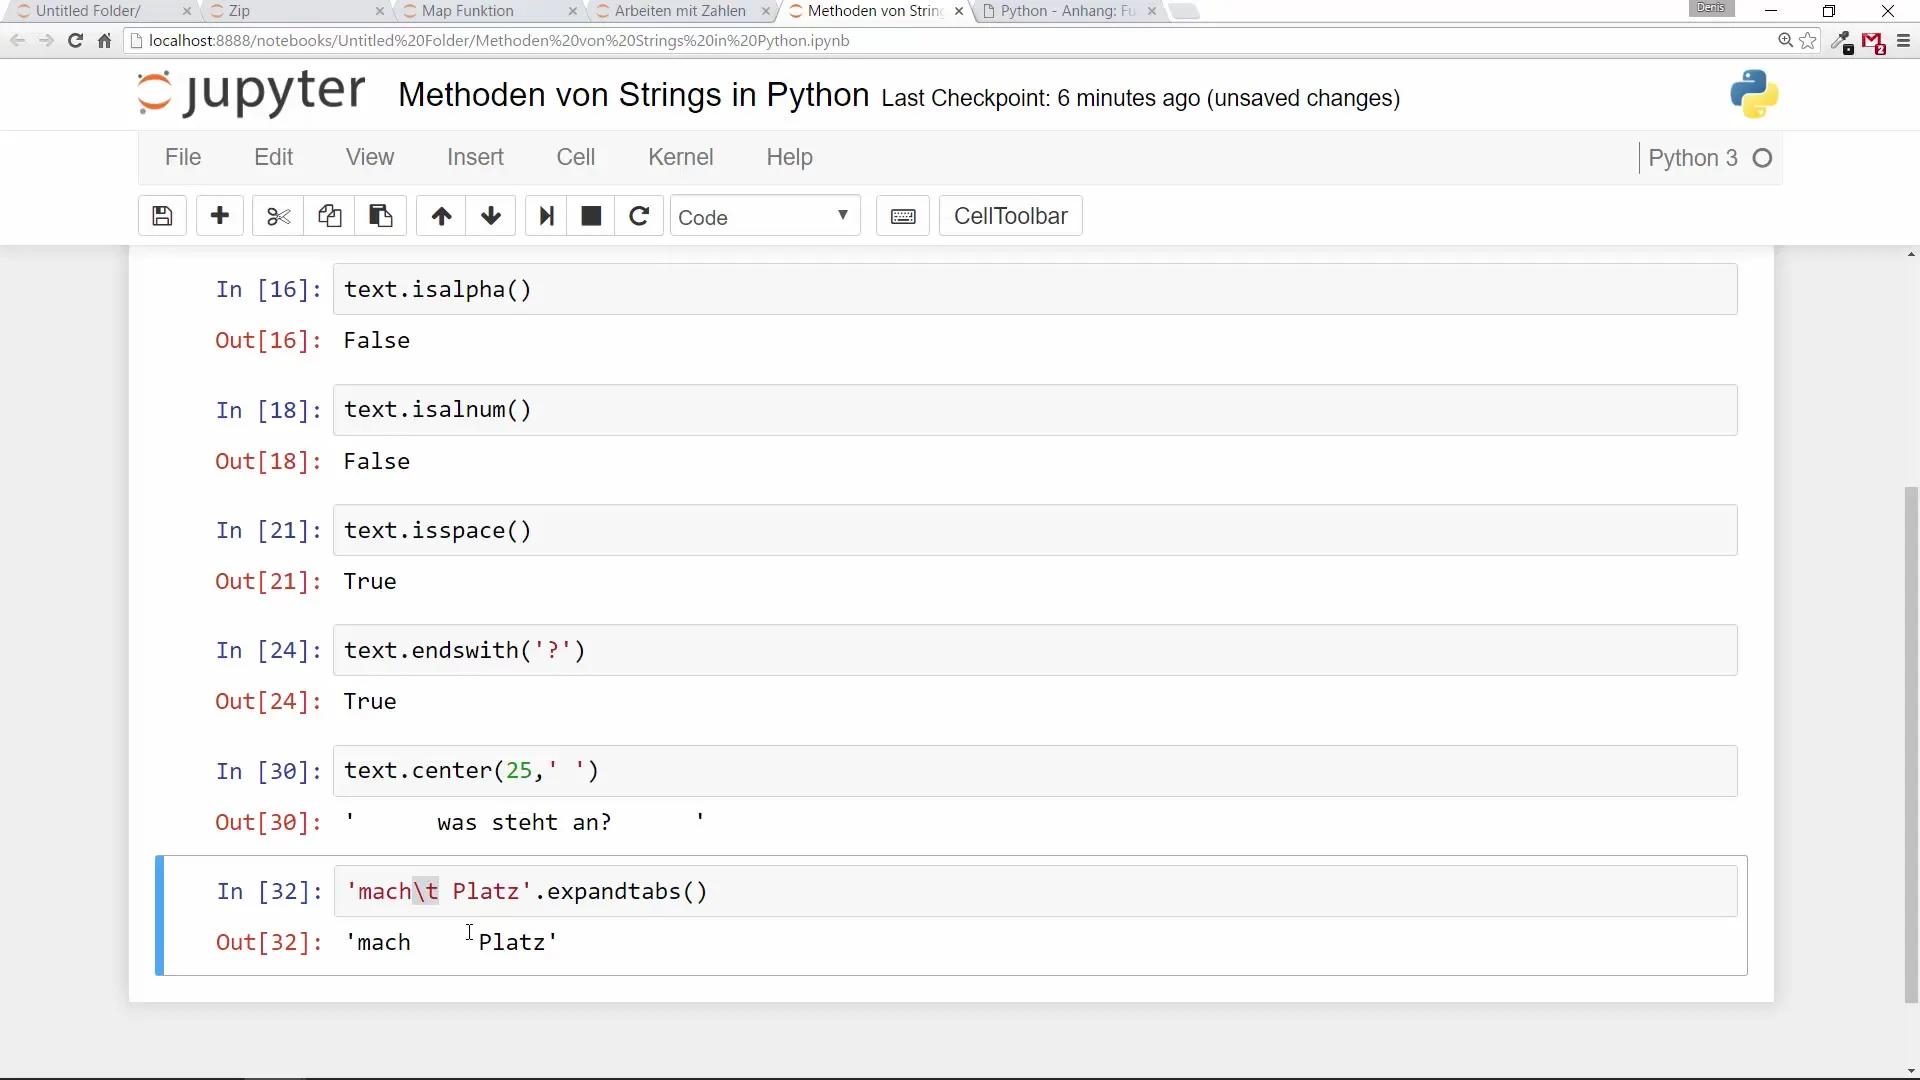Click the Last Checkpoint status text
Image resolution: width=1920 pixels, height=1080 pixels.
tap(1140, 98)
